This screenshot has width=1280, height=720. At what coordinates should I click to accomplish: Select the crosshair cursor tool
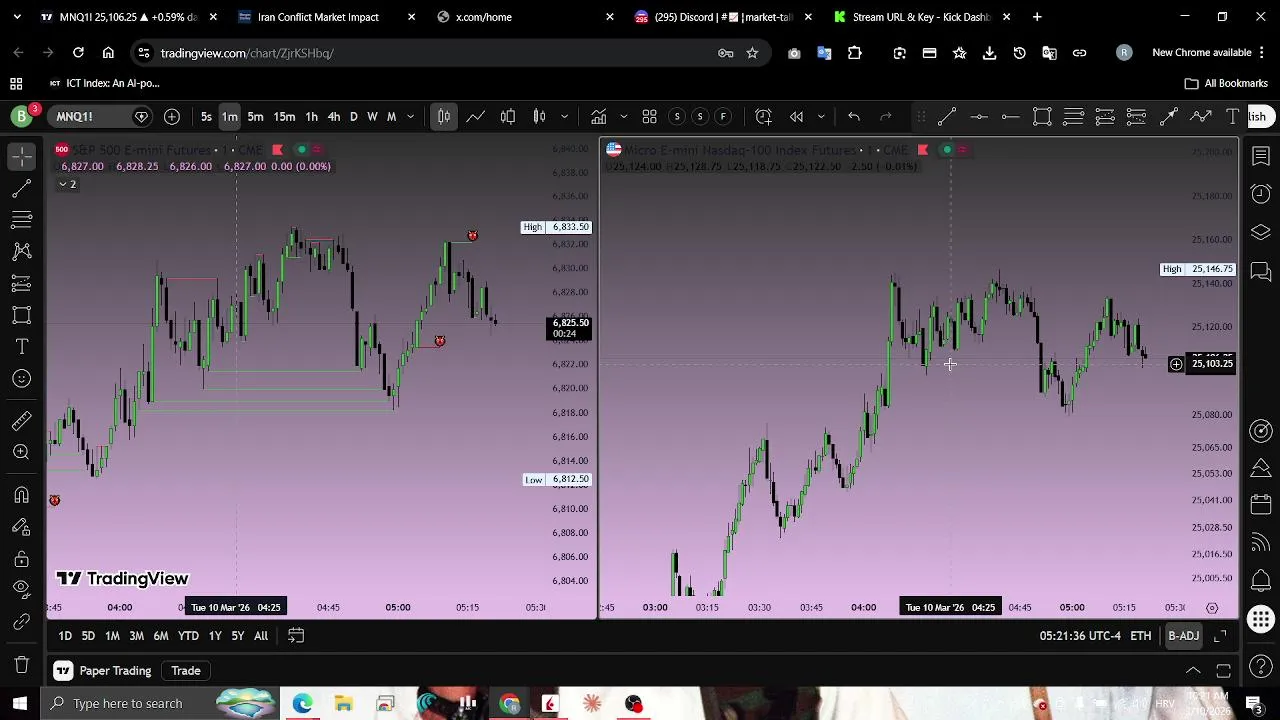click(x=22, y=156)
